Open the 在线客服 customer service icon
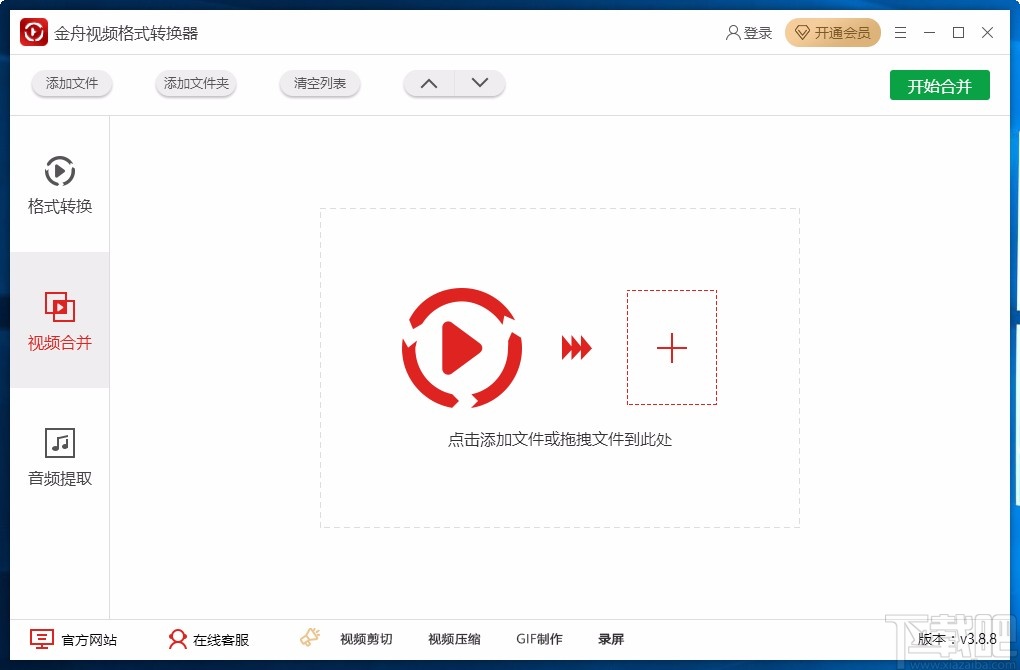The height and width of the screenshot is (670, 1020). (178, 637)
